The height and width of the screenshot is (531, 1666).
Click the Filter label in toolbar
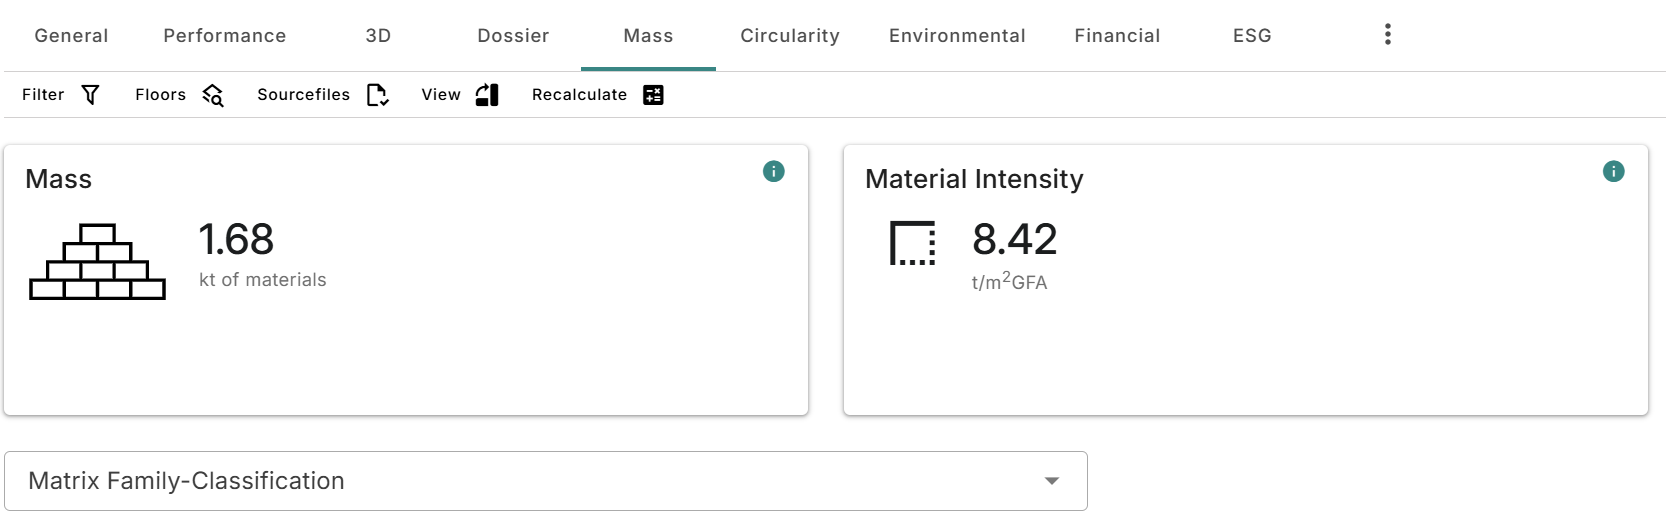pyautogui.click(x=43, y=95)
